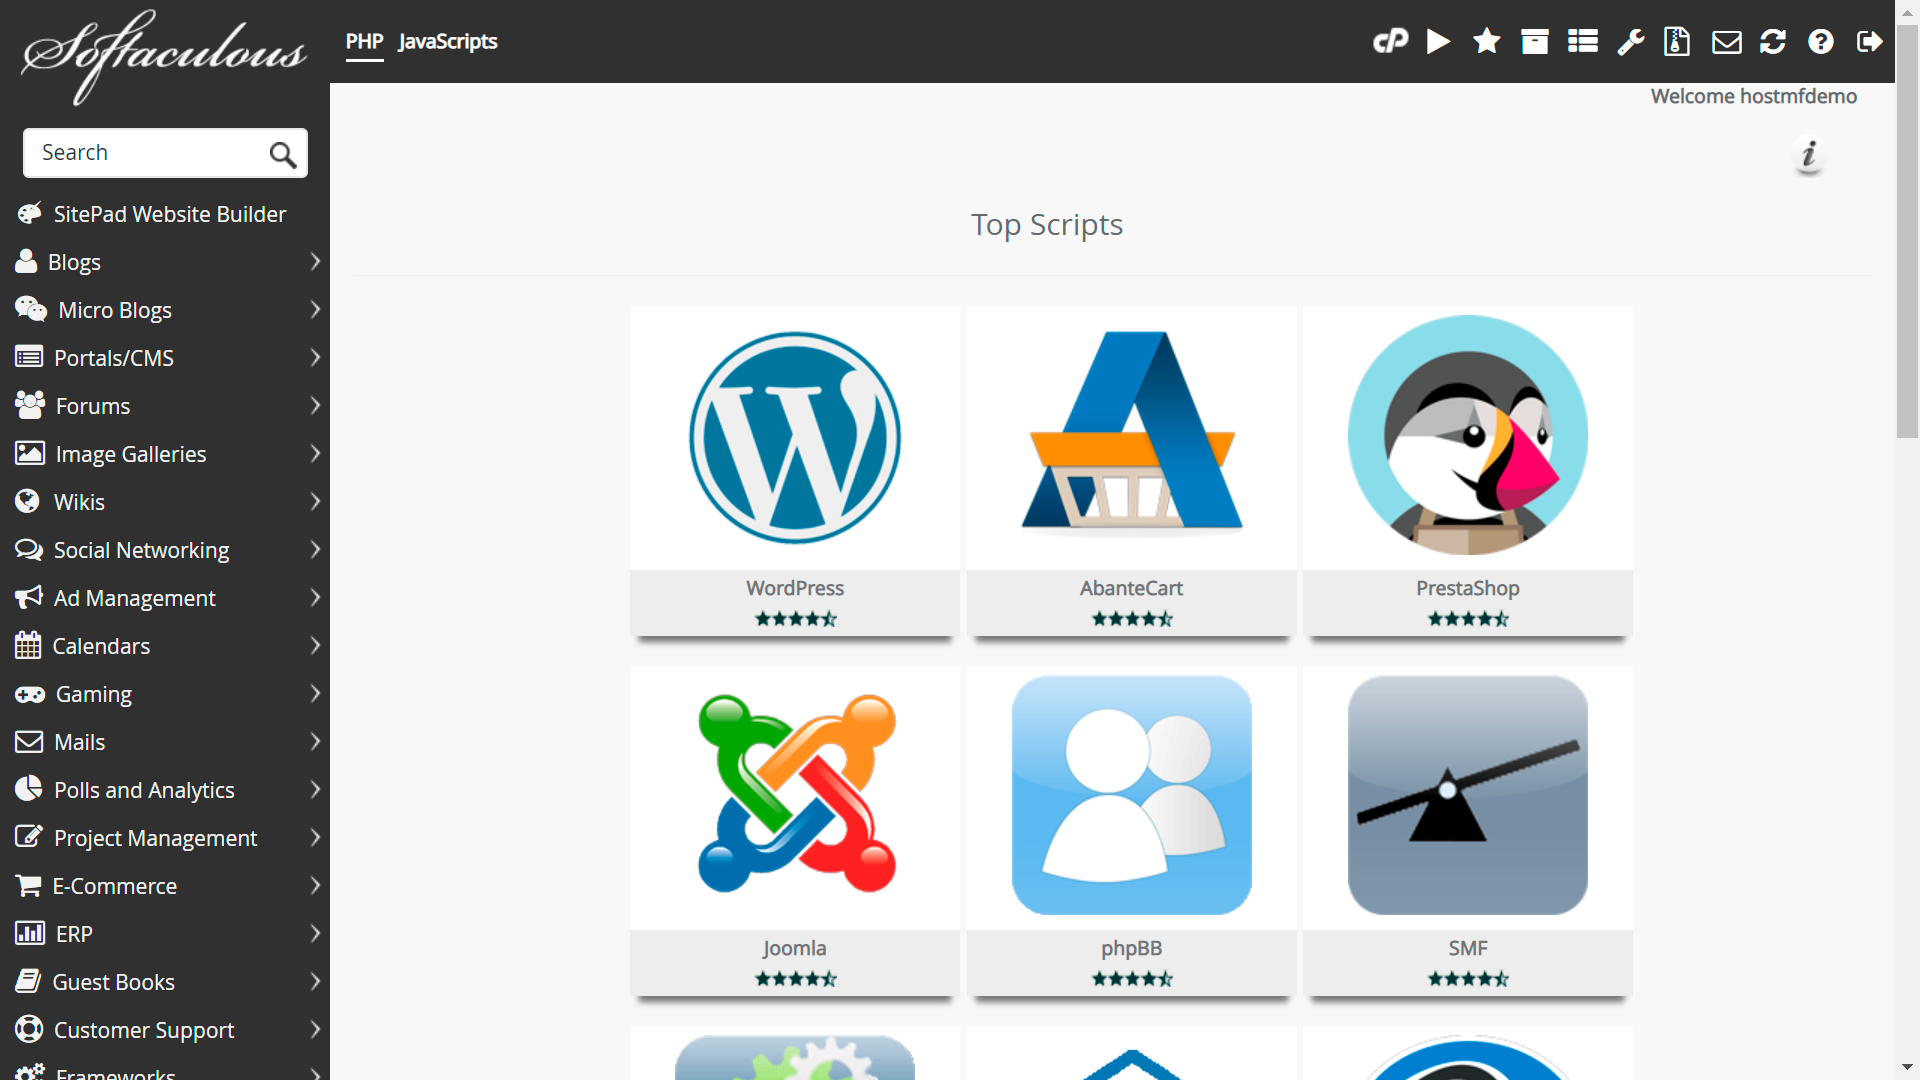1920x1080 pixels.
Task: Click the Softaculous logo
Action: point(164,57)
